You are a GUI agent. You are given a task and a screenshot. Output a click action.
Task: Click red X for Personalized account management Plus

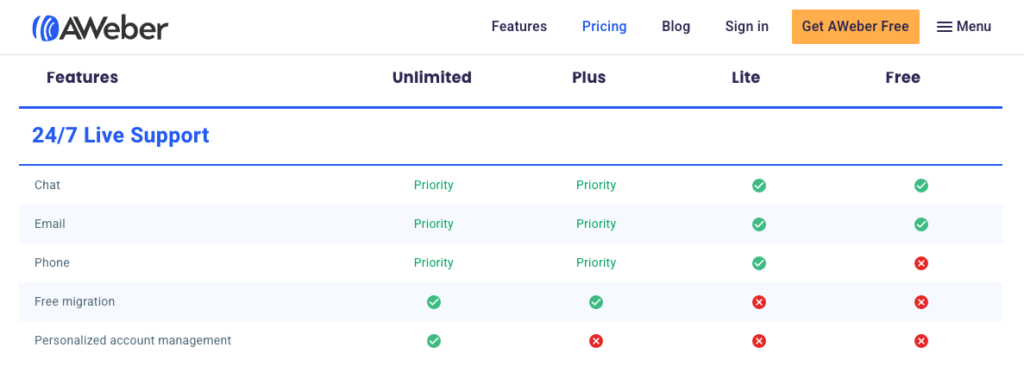click(596, 340)
